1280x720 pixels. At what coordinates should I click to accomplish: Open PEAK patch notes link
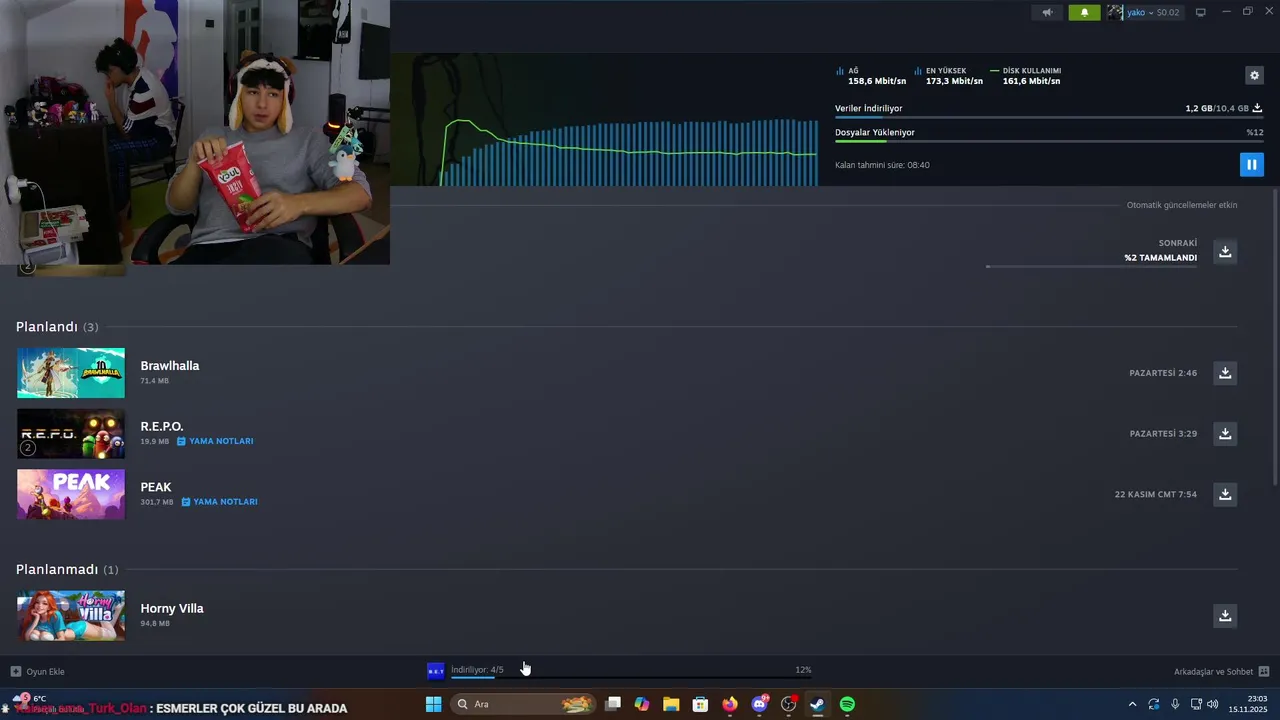[x=219, y=502]
